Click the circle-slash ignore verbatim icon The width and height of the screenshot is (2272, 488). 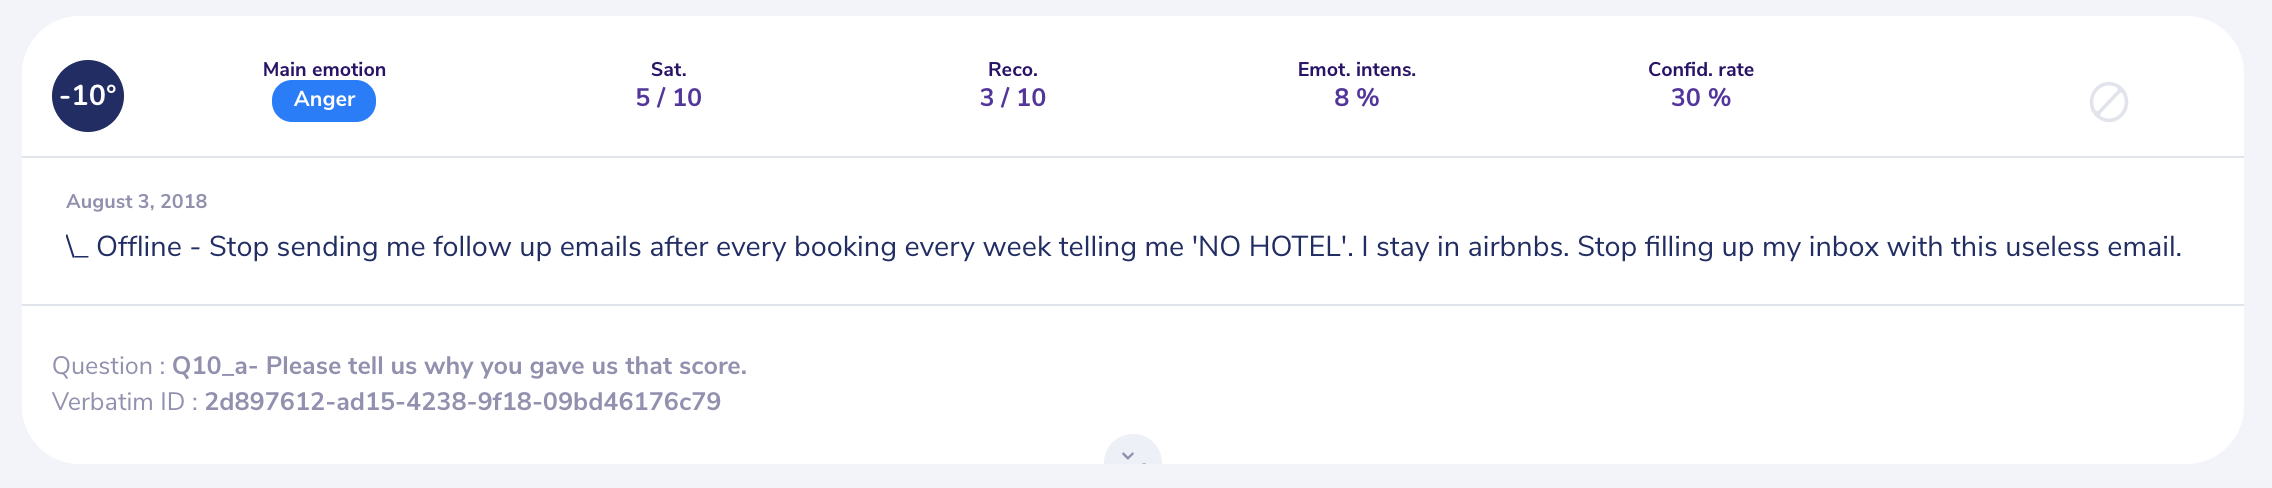tap(2108, 102)
